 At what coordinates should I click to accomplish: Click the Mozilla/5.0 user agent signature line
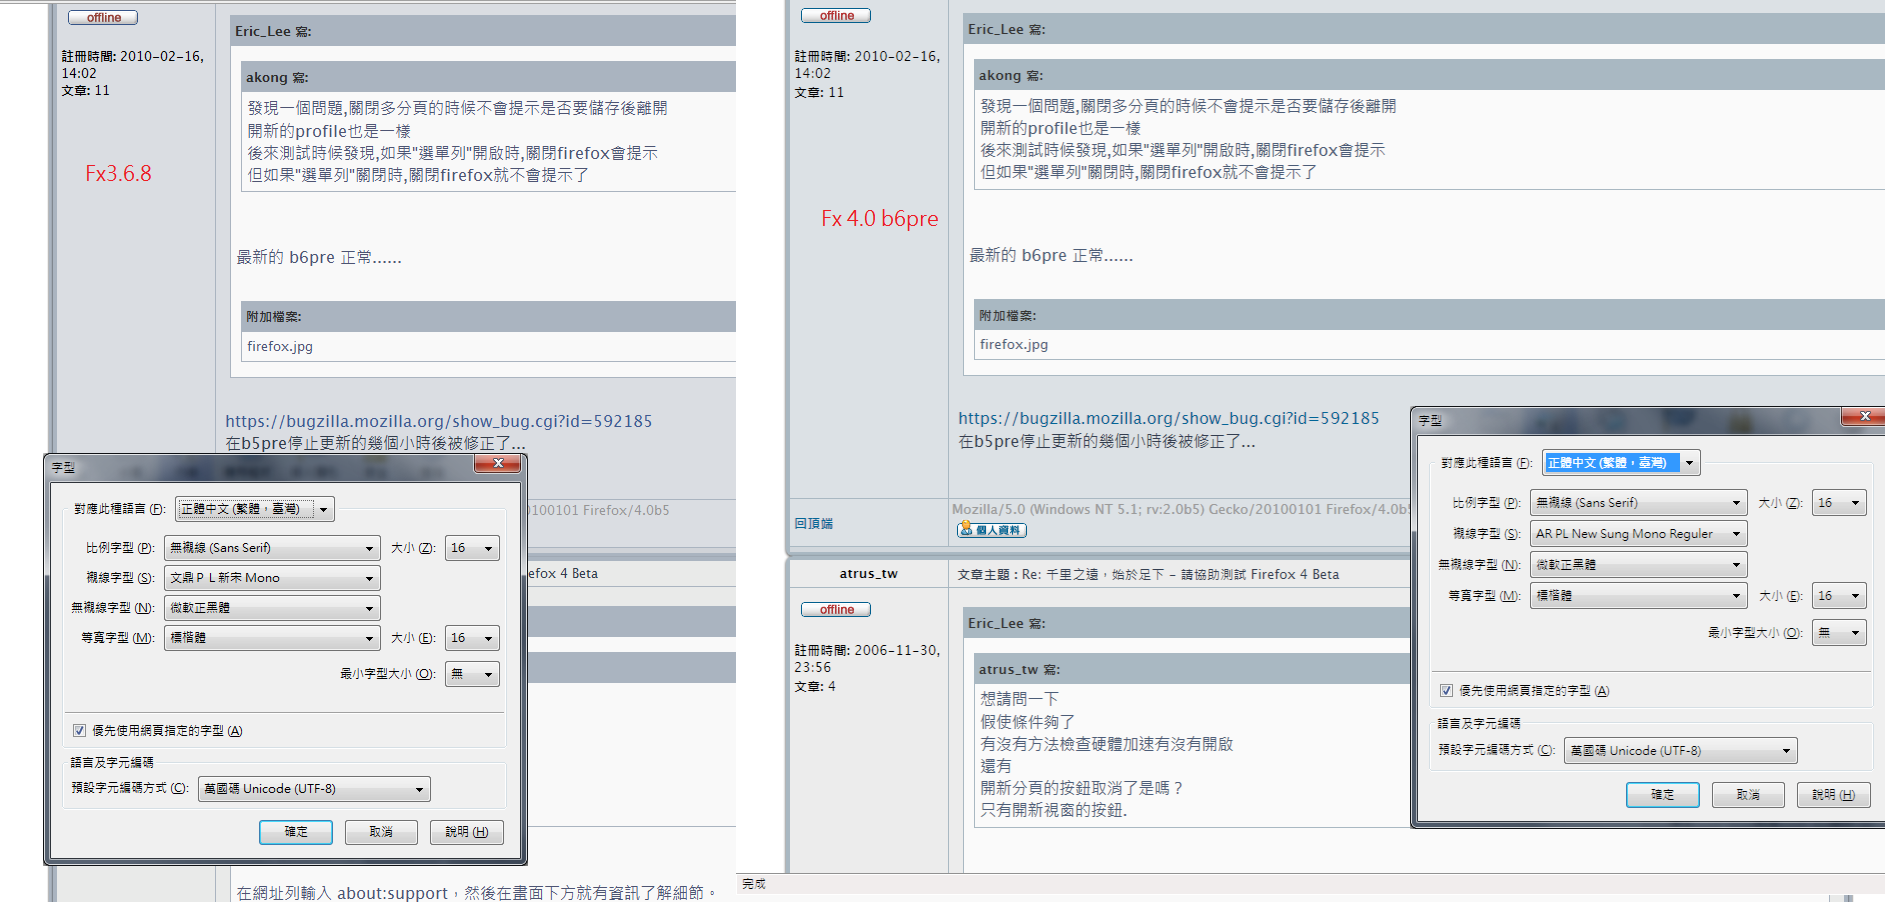(x=1181, y=509)
